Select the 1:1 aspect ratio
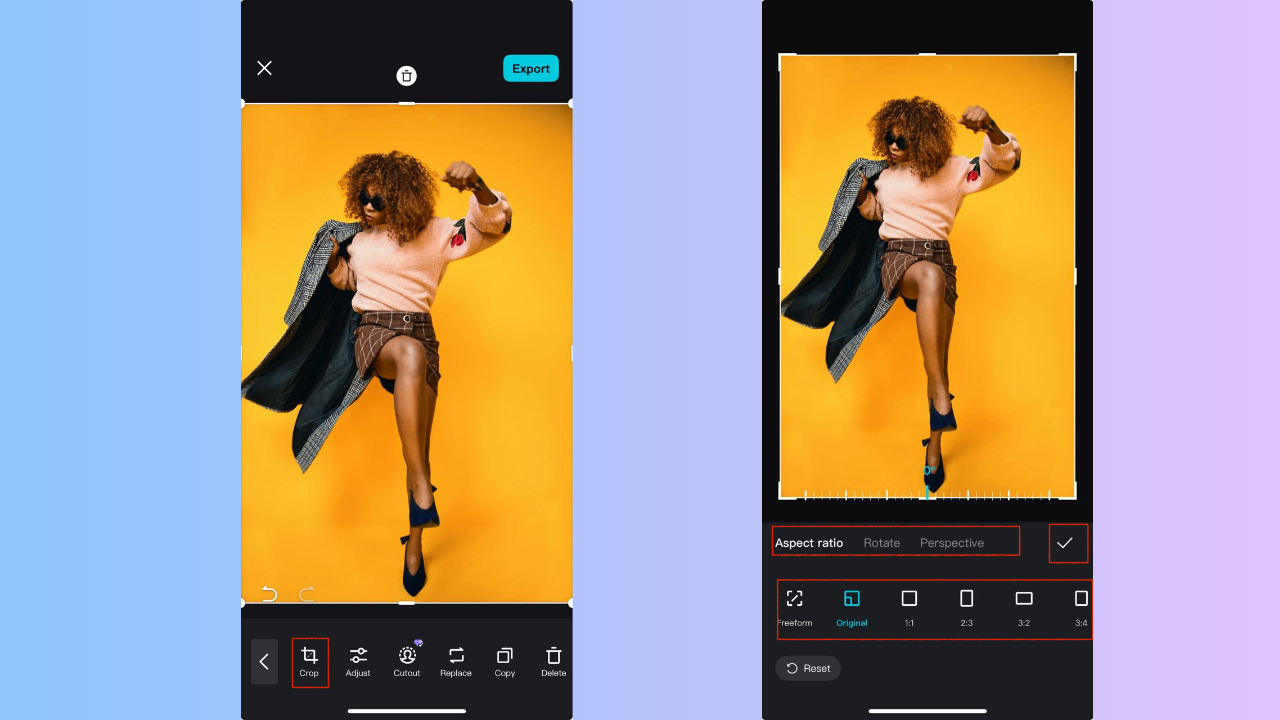The image size is (1280, 720). click(x=909, y=605)
